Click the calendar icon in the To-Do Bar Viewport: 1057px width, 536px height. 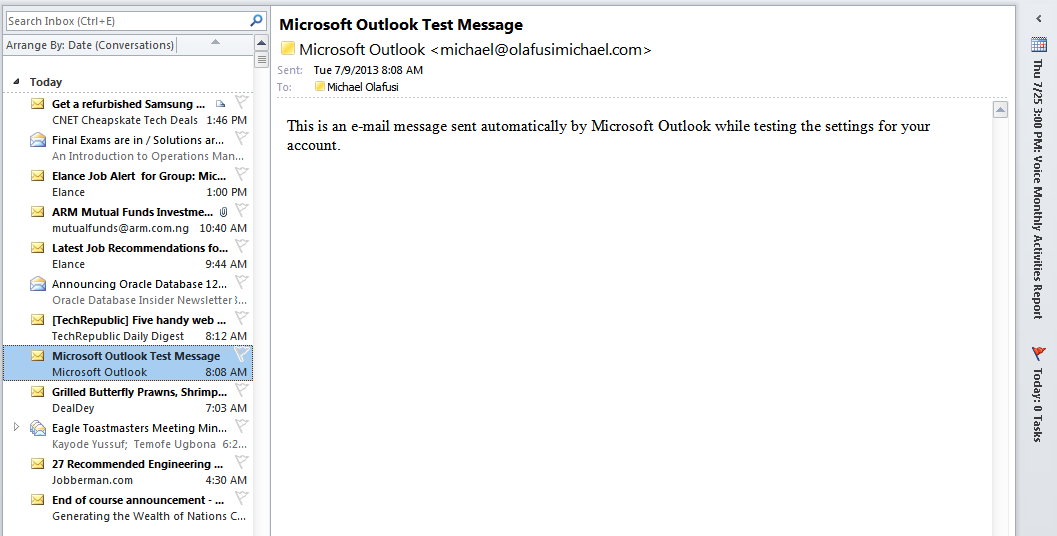click(1038, 44)
